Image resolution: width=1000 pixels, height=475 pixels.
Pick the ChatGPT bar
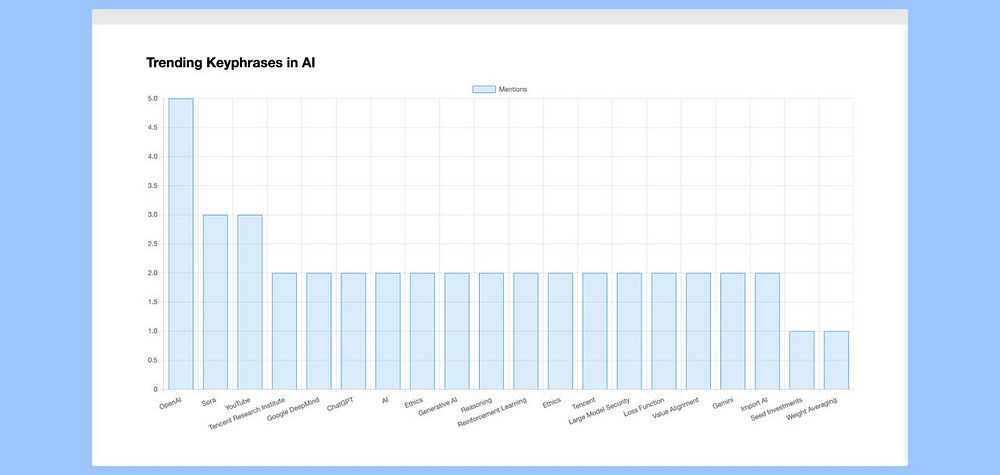pos(353,331)
